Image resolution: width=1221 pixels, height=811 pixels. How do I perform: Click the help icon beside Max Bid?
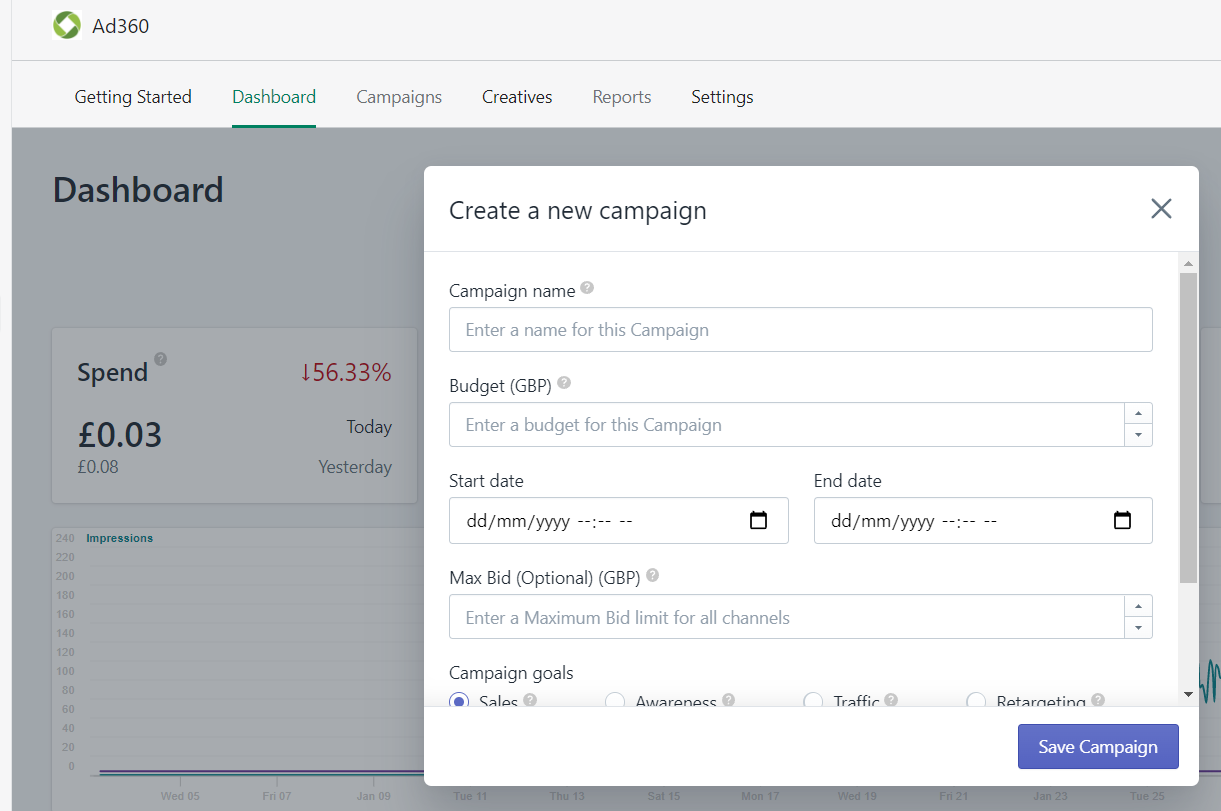(x=652, y=574)
